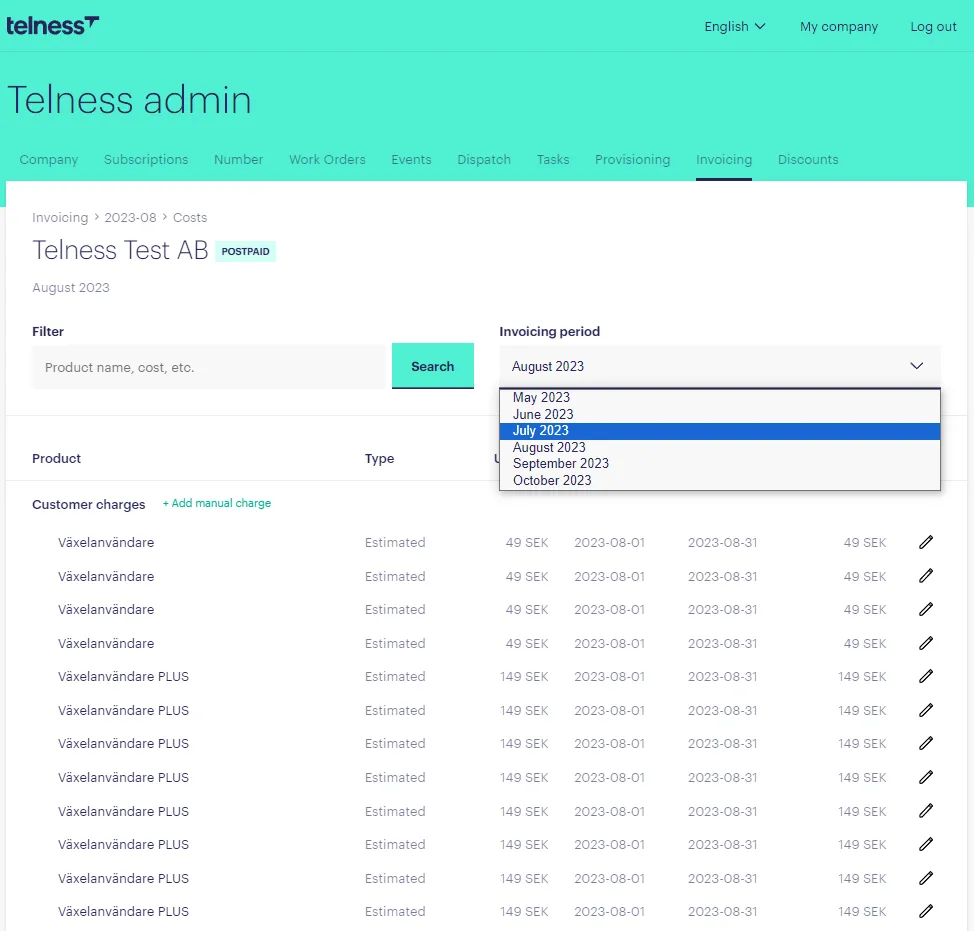The height and width of the screenshot is (931, 974).
Task: Click the Product column header
Action: [x=57, y=458]
